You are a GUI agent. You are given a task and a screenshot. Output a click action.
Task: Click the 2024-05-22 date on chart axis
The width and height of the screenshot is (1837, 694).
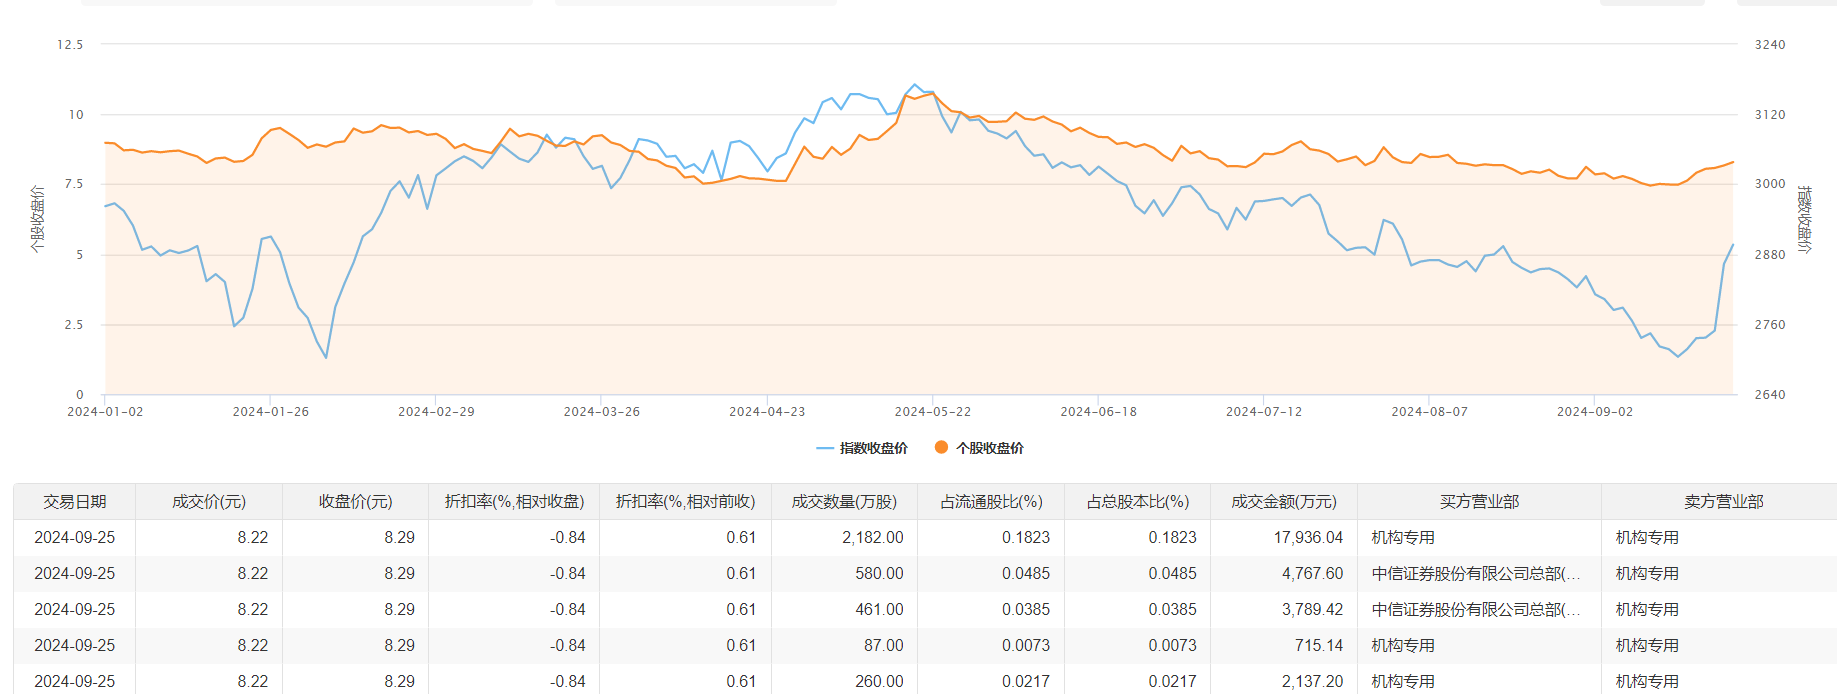(x=932, y=412)
